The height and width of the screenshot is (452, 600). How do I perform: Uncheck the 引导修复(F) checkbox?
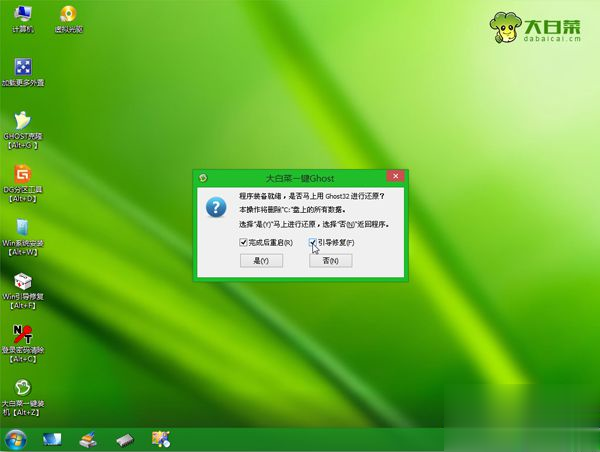tap(312, 242)
